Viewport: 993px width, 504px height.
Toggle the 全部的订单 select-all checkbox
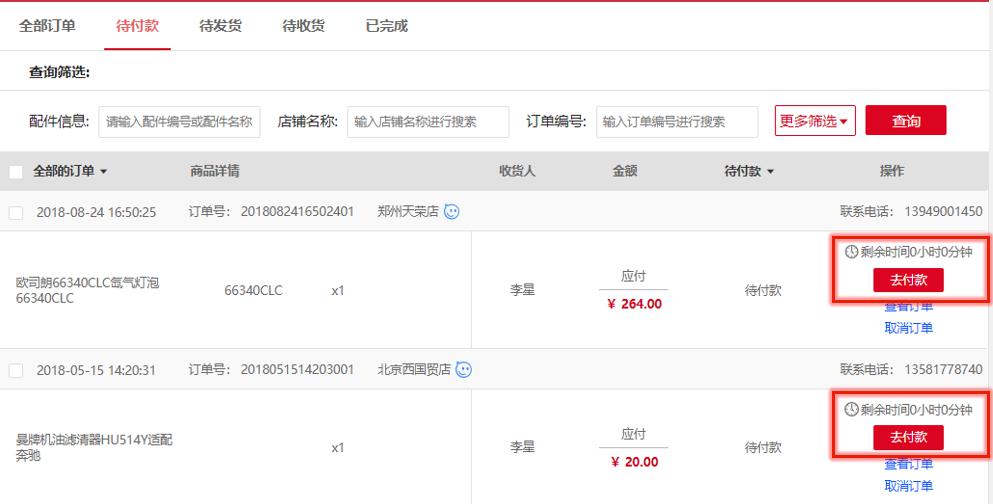point(16,172)
